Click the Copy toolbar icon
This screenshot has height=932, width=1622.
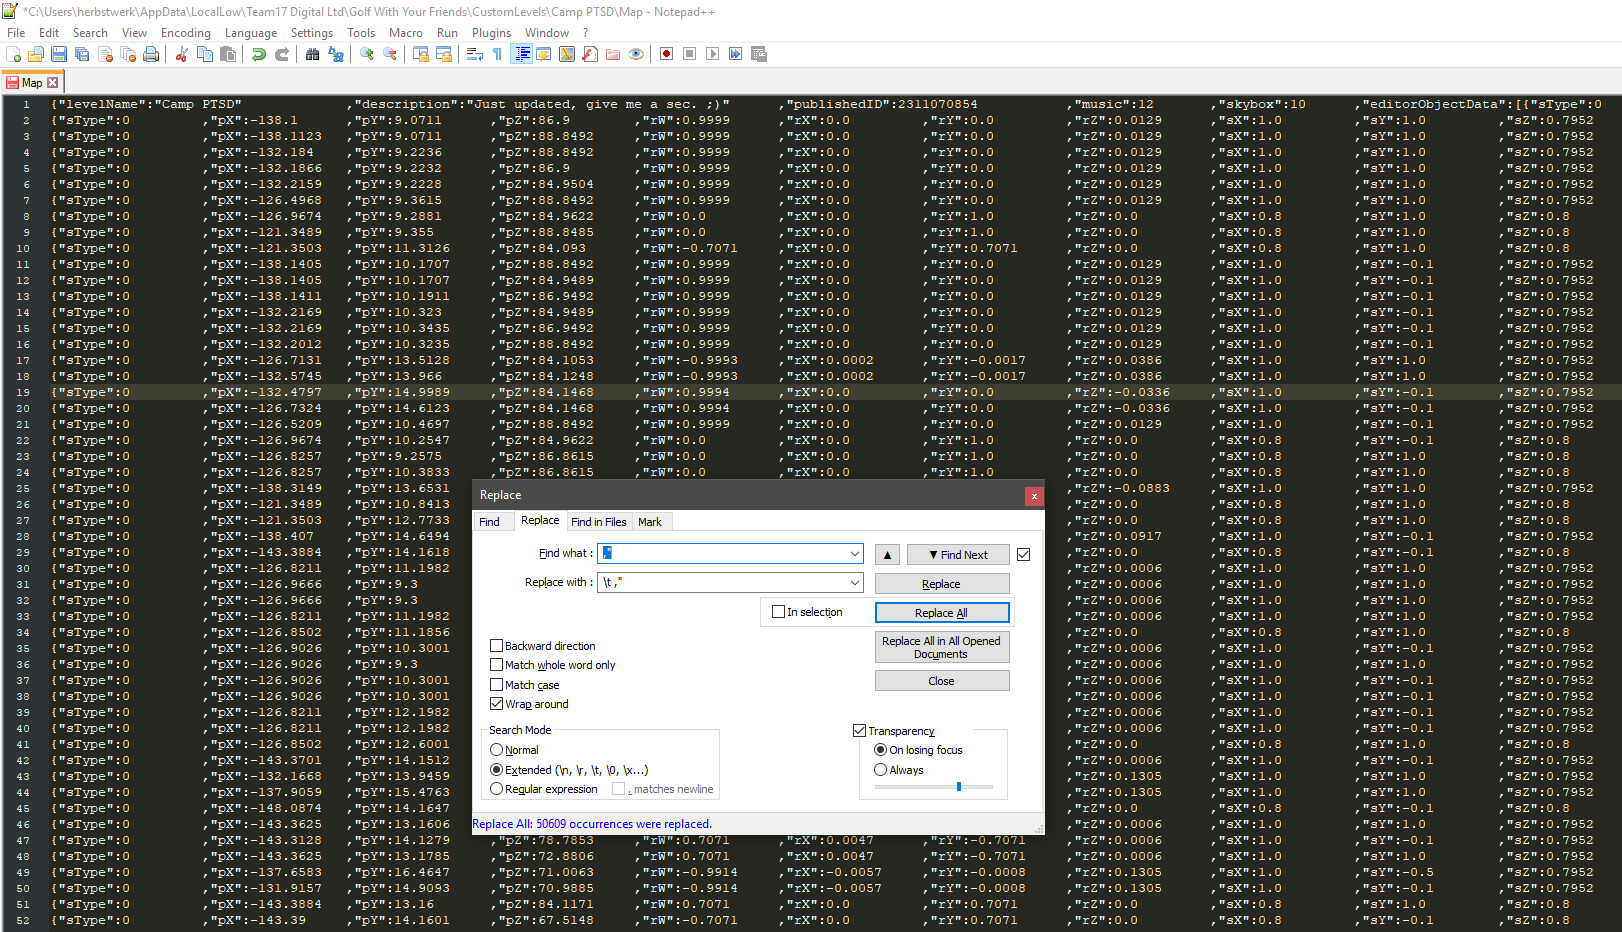(205, 54)
